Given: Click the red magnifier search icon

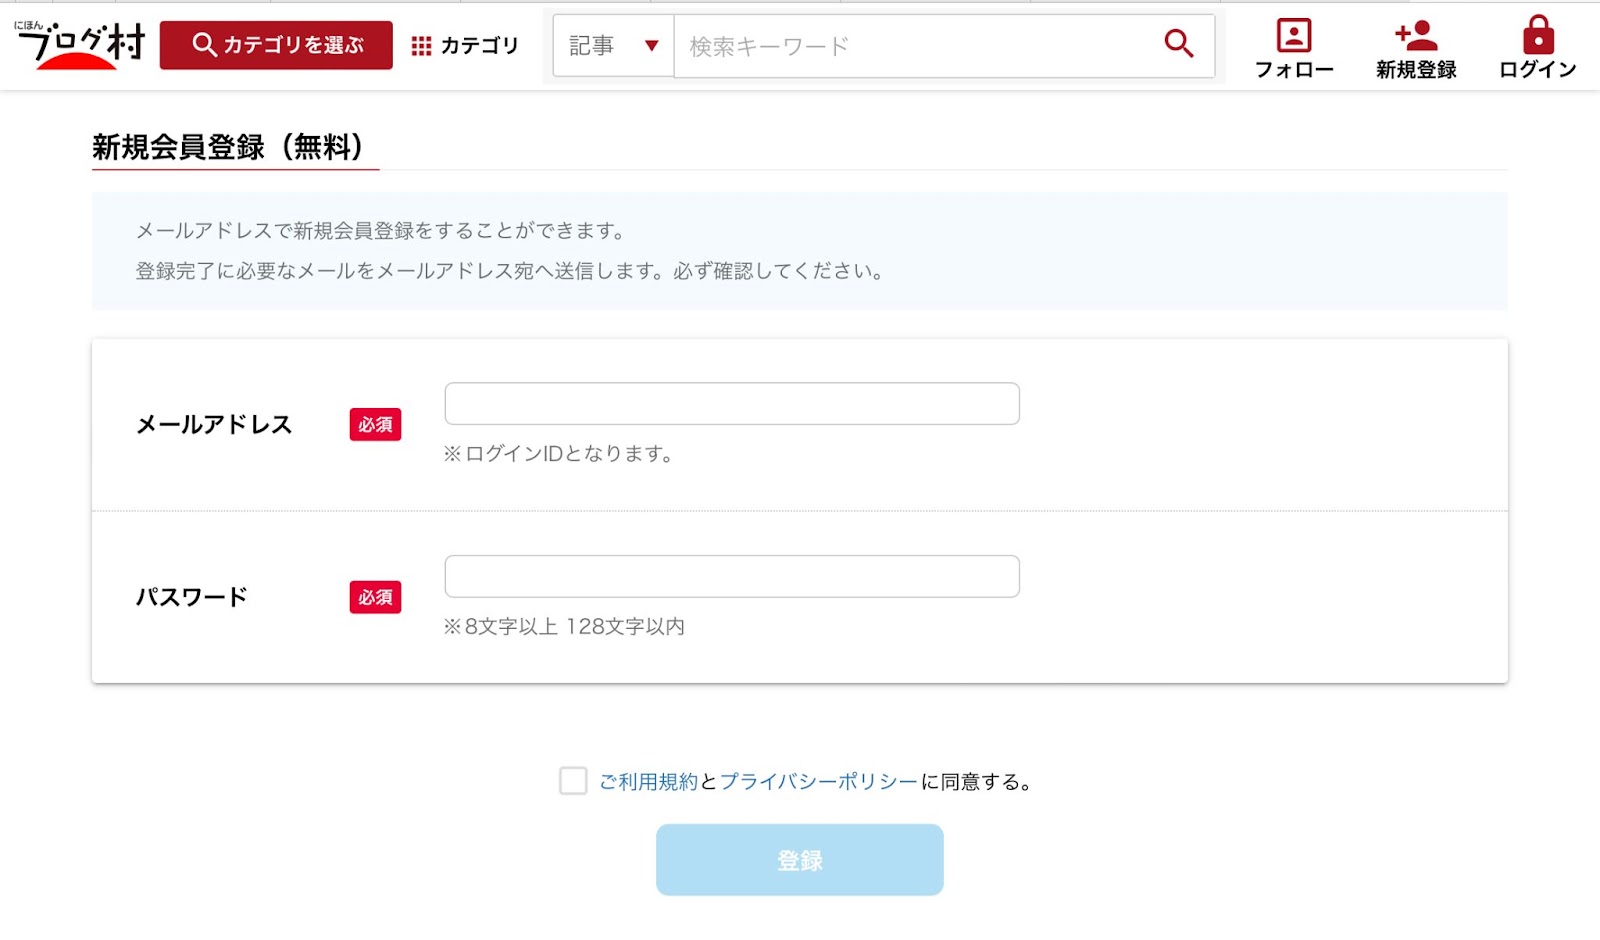Looking at the screenshot, I should [x=1179, y=44].
